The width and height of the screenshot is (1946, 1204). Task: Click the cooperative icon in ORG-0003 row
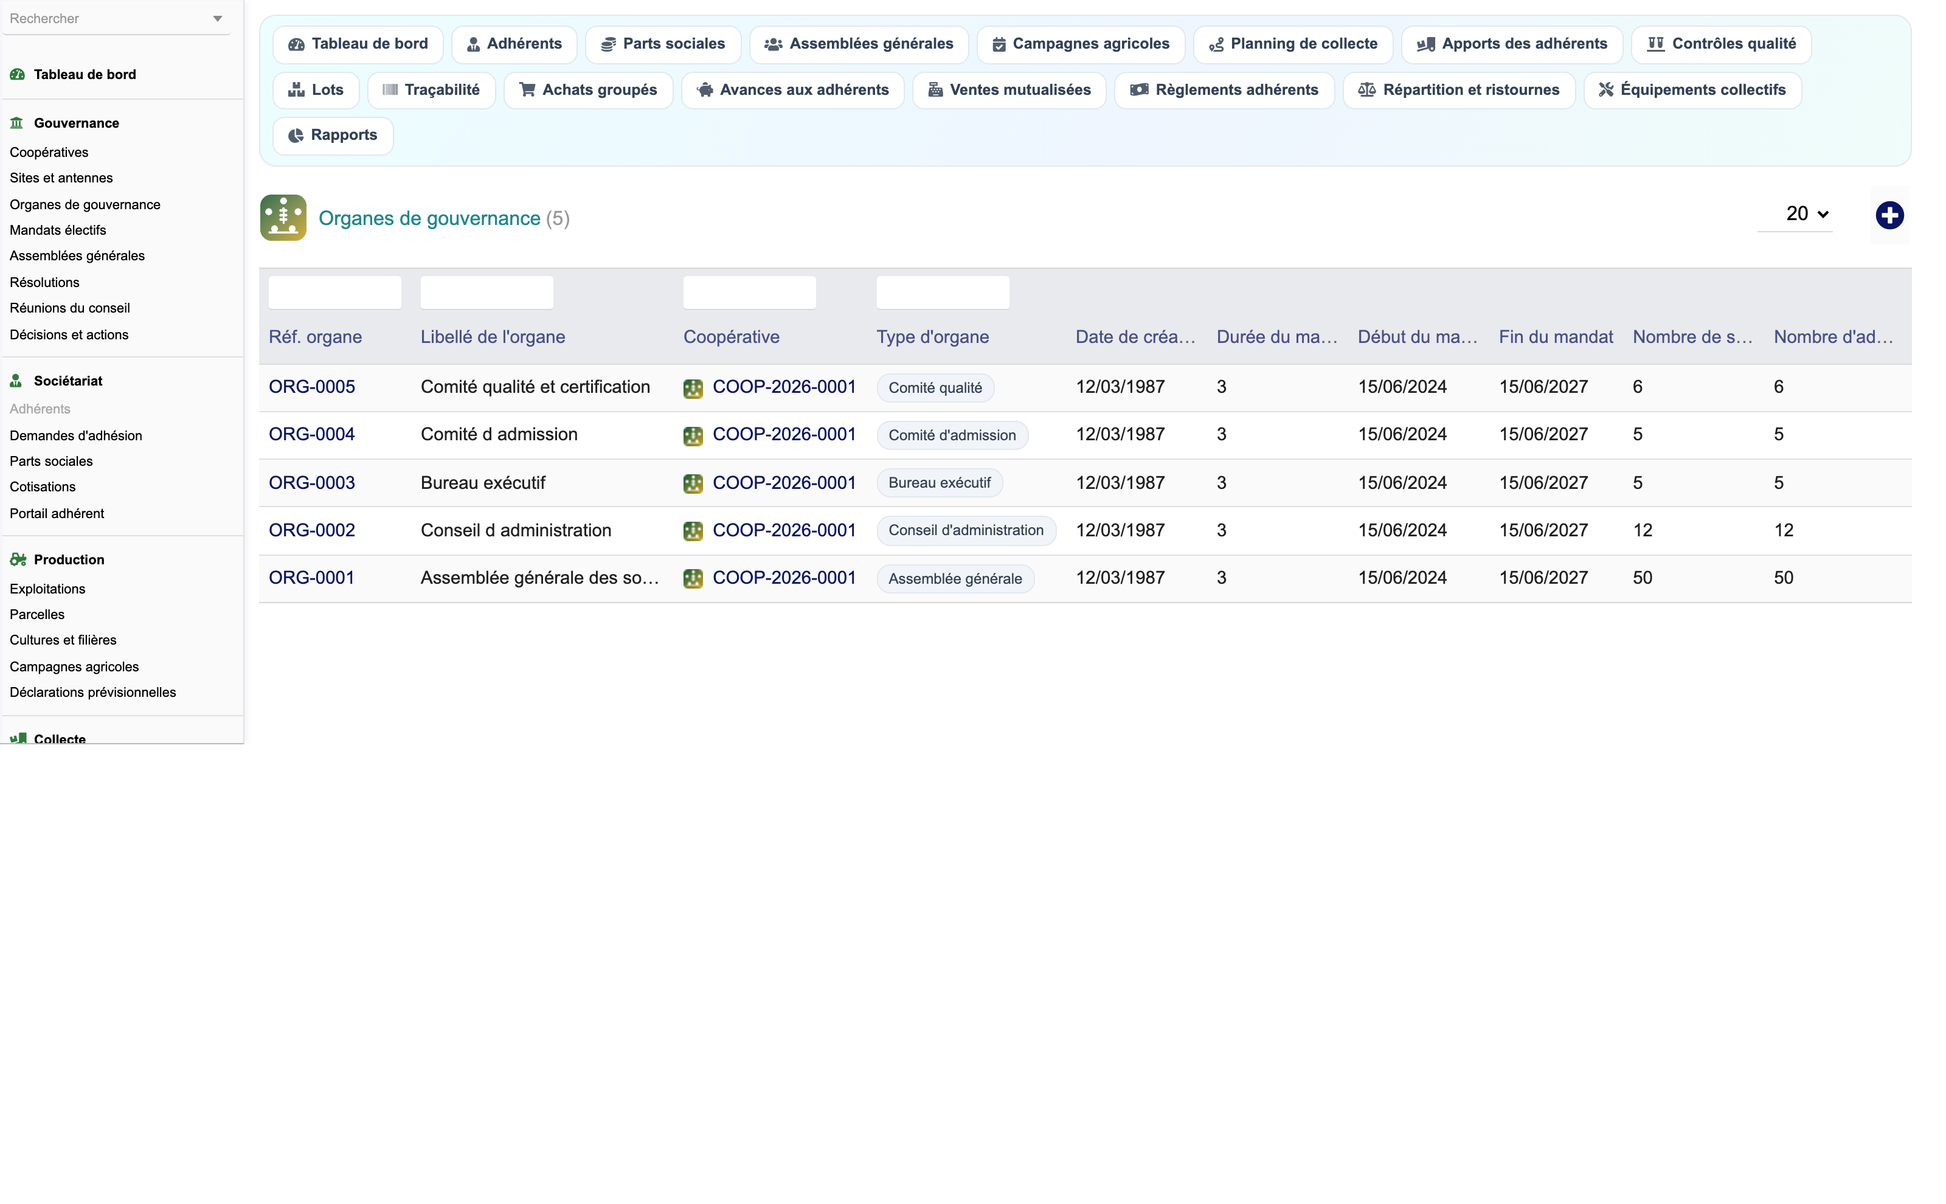693,484
